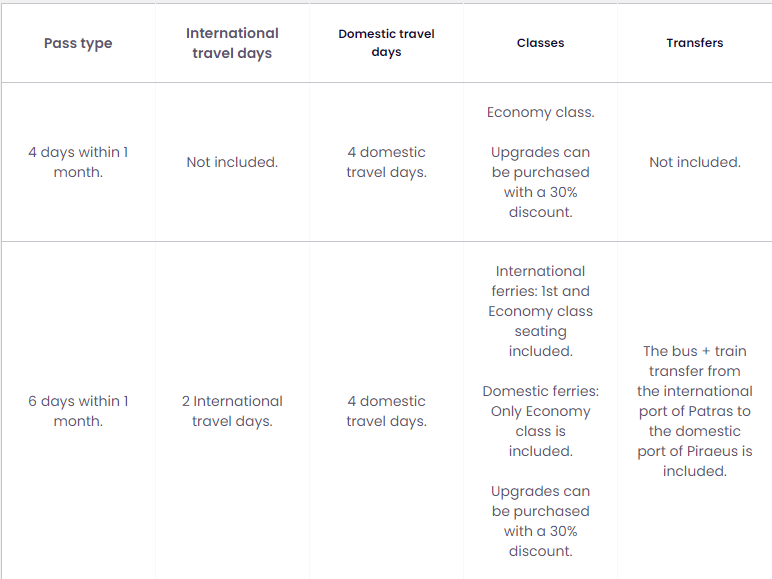
Task: Select domestic travel days cell for 4-day pass
Action: coord(386,162)
